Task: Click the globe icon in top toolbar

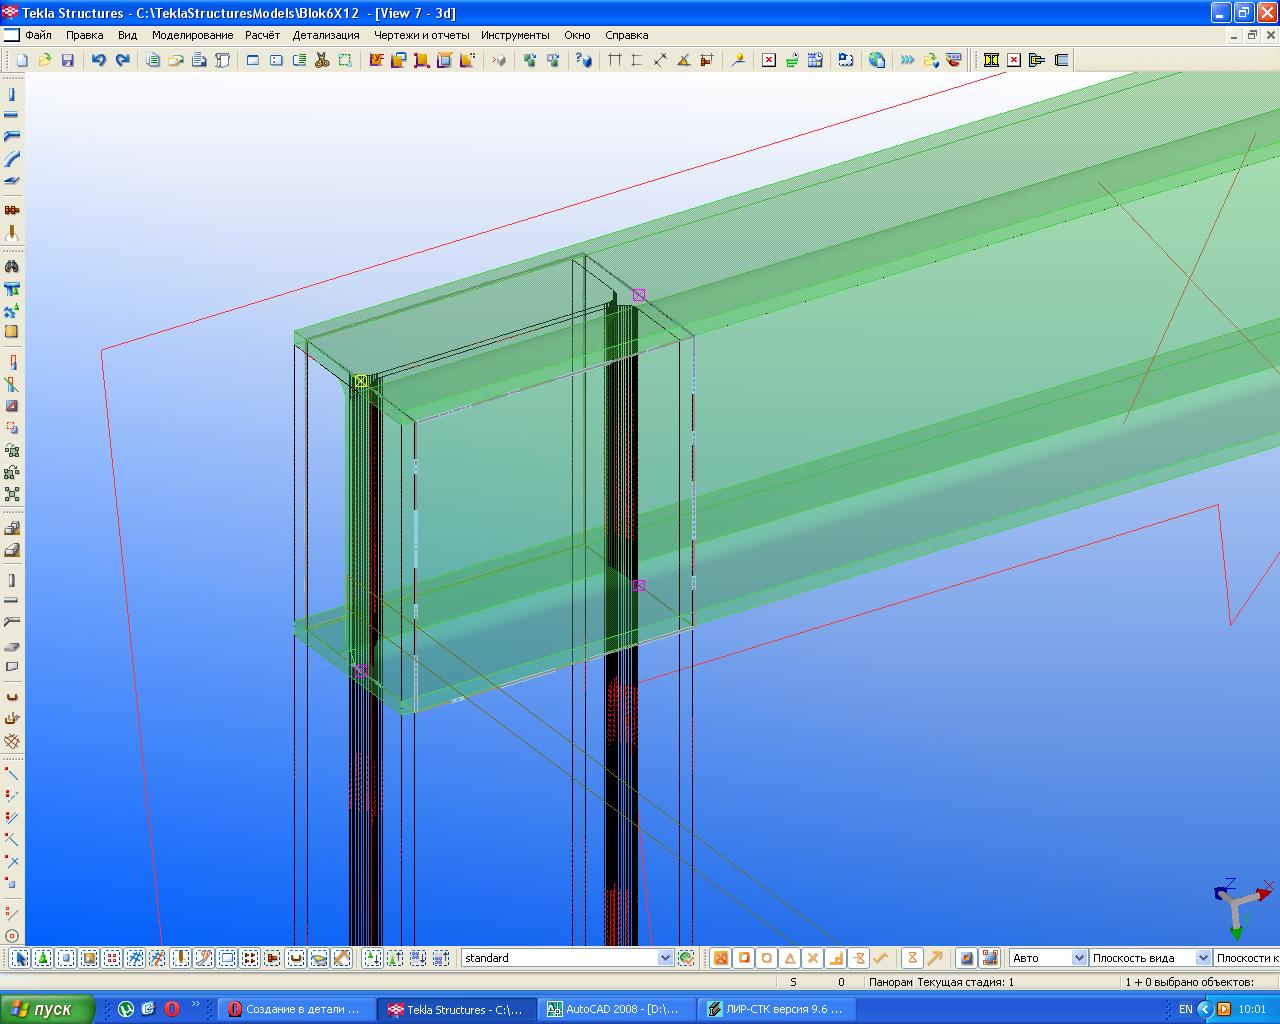Action: click(877, 60)
